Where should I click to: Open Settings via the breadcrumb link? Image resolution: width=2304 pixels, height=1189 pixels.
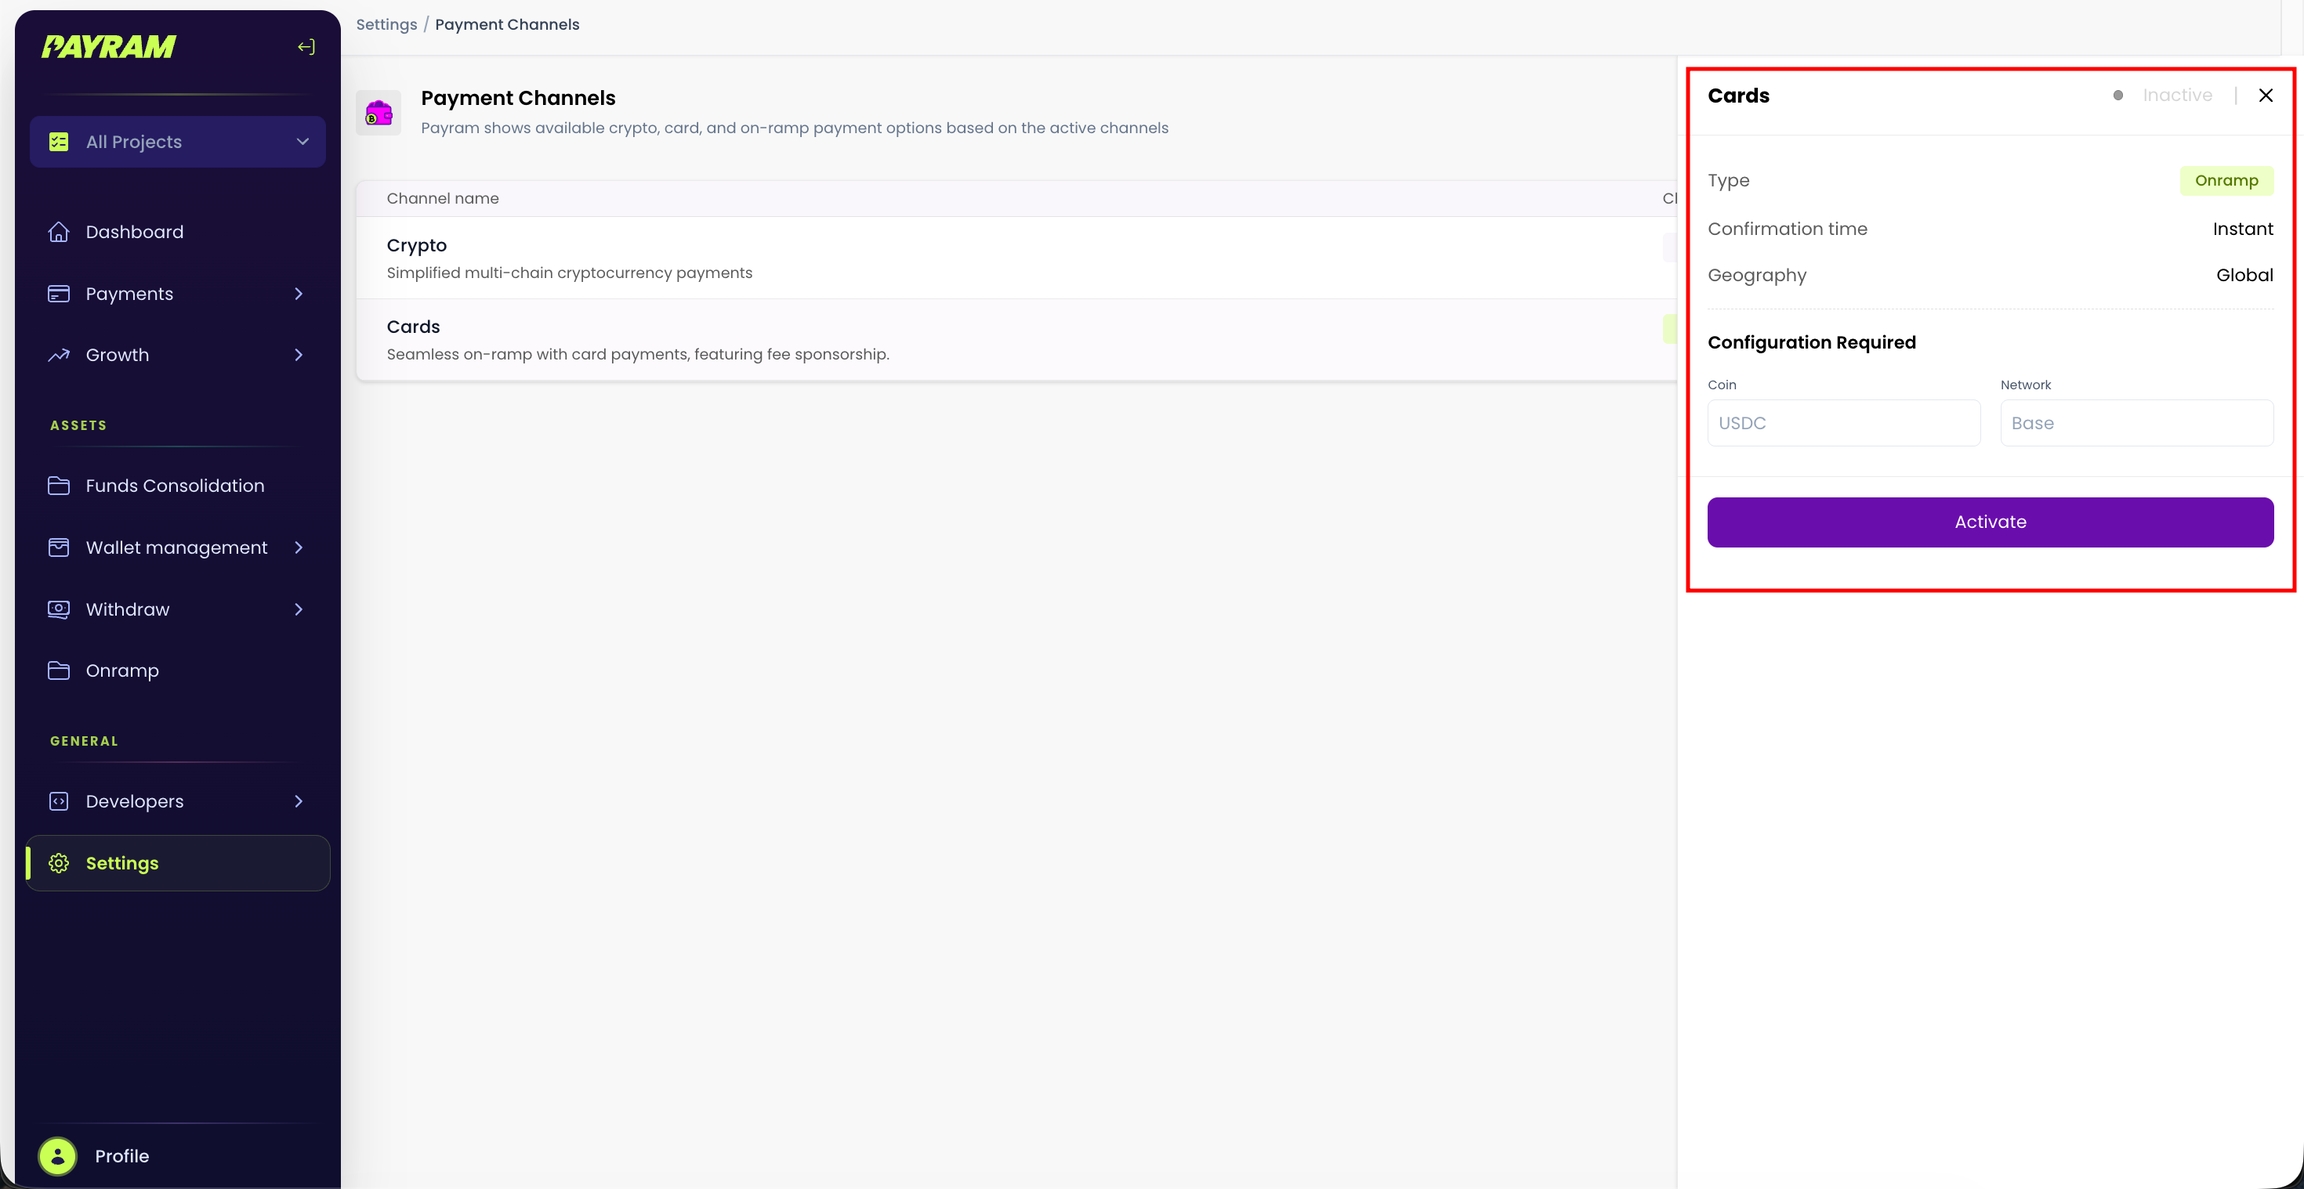pos(386,24)
